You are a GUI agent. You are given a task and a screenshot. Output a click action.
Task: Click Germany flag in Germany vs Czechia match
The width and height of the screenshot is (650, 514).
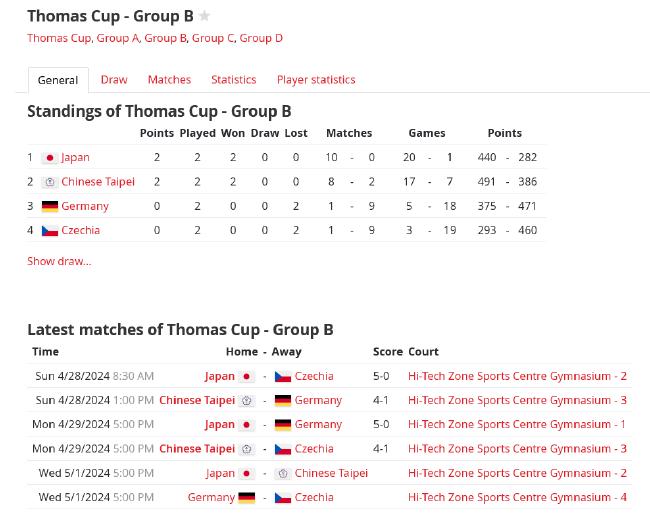point(247,497)
